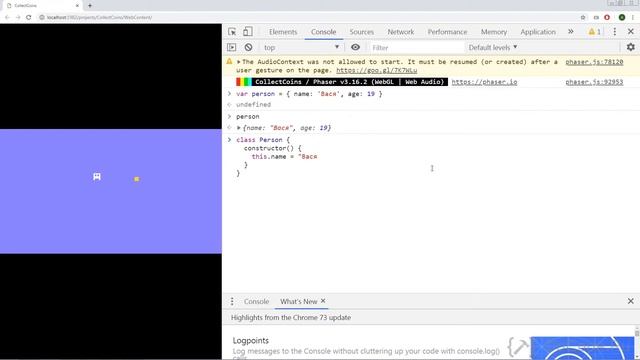The height and width of the screenshot is (360, 640).
Task: Select the What's New drawer tab
Action: 298,301
